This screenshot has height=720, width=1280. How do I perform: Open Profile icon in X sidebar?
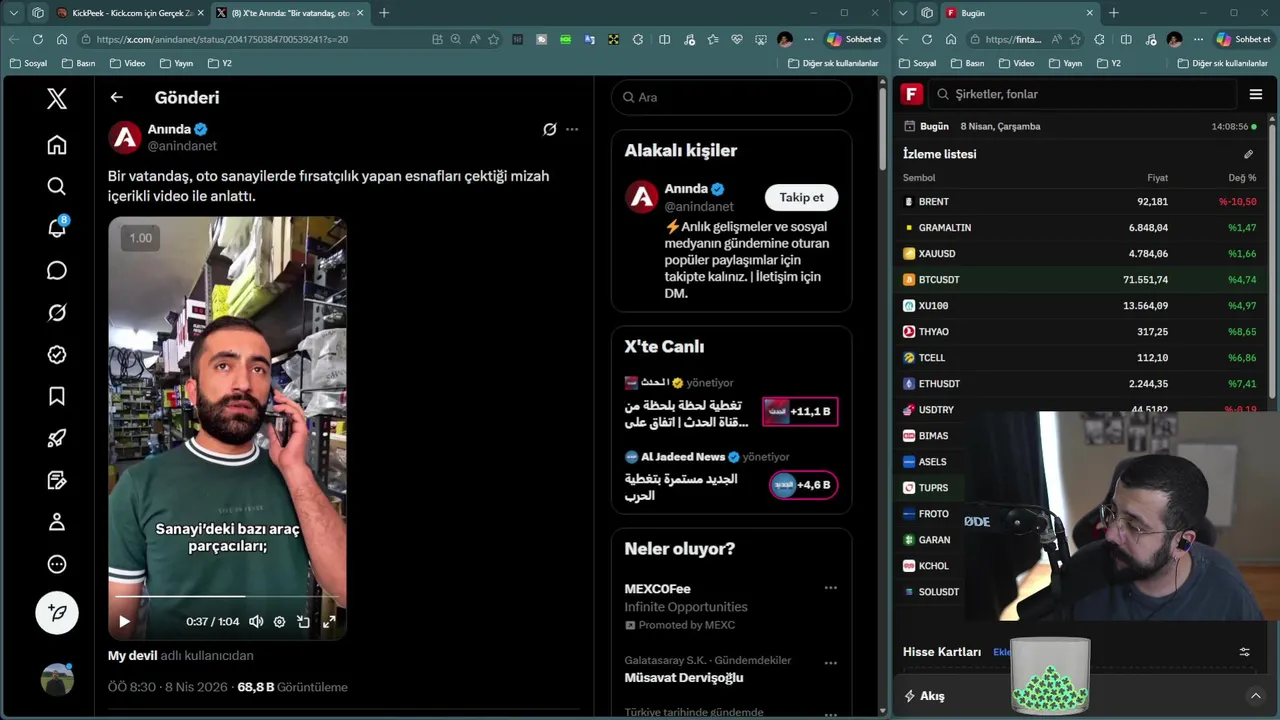57,522
